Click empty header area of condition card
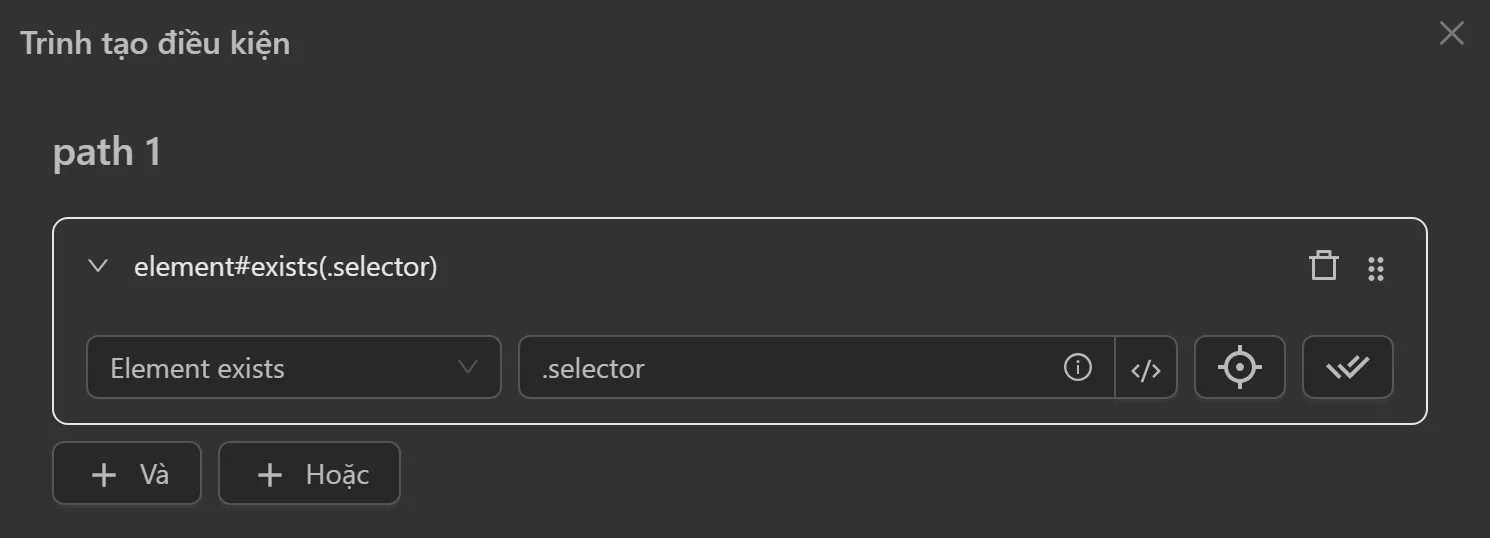The height and width of the screenshot is (538, 1490). (850, 268)
